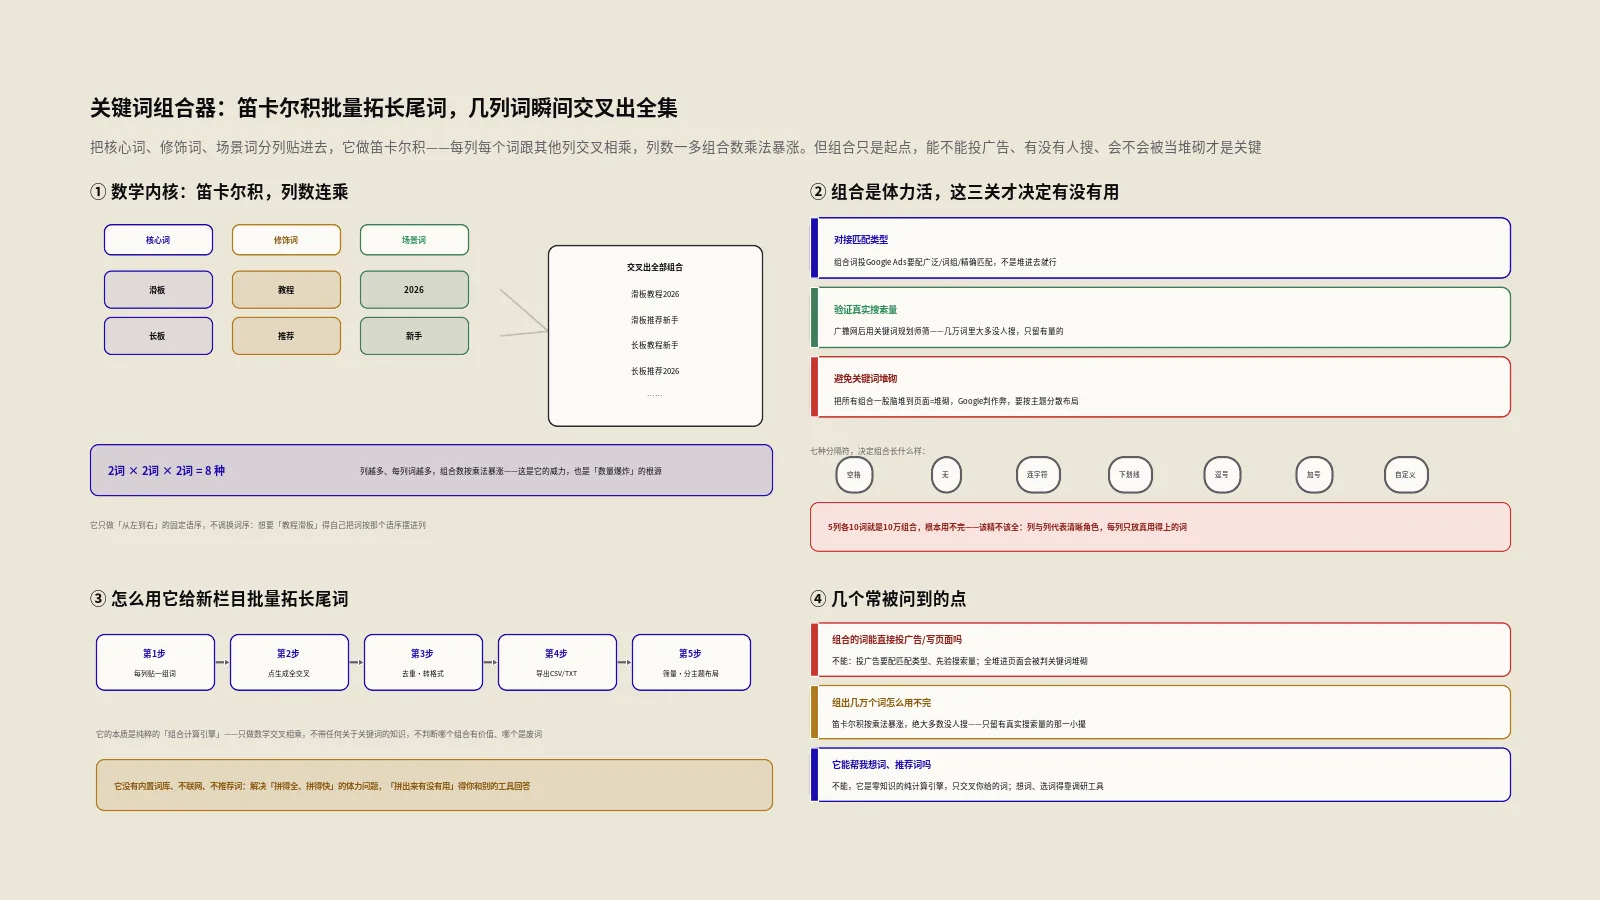Click the subtitle paragraph starting 把核心词
The image size is (1600, 900).
coord(675,147)
